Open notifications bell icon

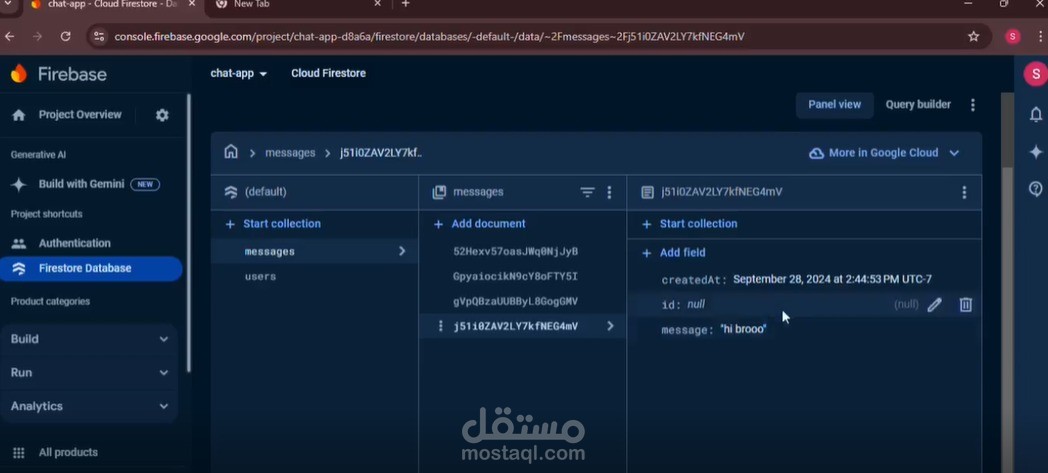tap(1036, 114)
